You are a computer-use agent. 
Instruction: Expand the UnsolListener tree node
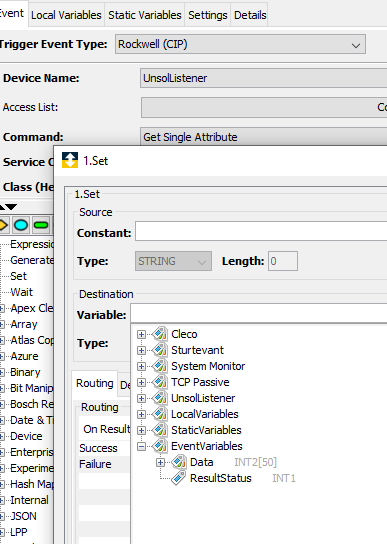coord(141,398)
